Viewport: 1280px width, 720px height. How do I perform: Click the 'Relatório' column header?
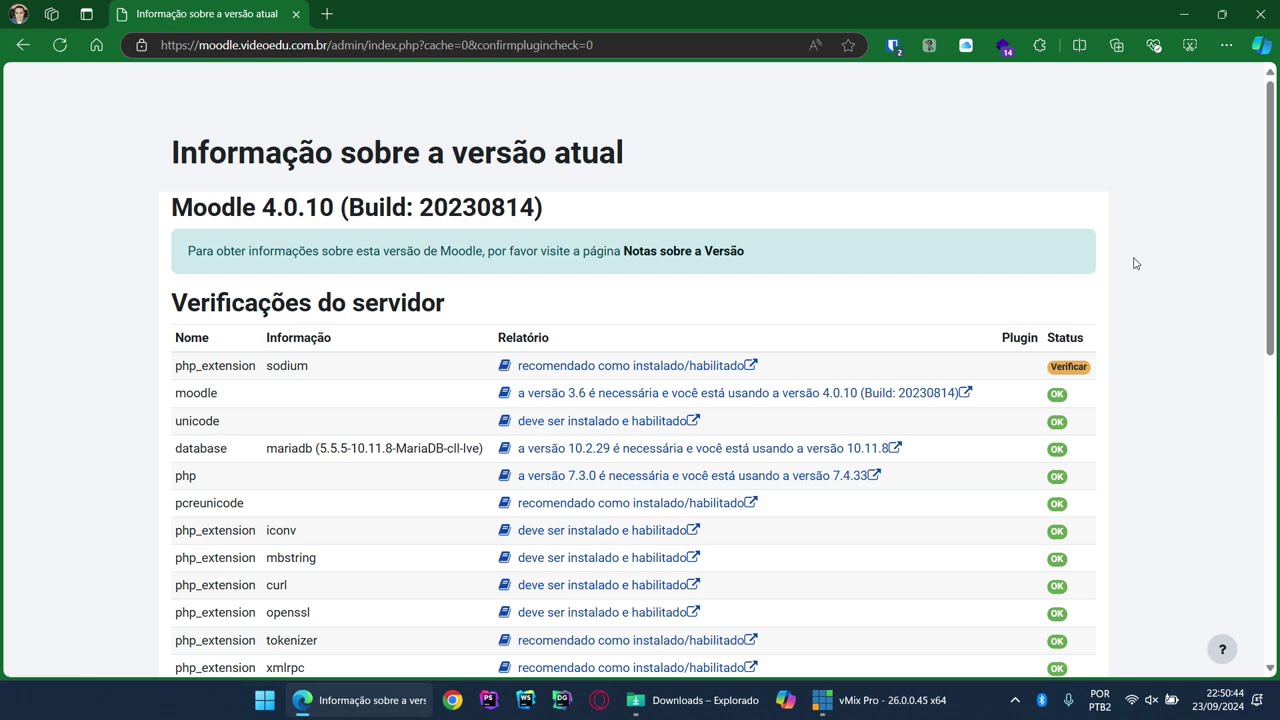[523, 338]
